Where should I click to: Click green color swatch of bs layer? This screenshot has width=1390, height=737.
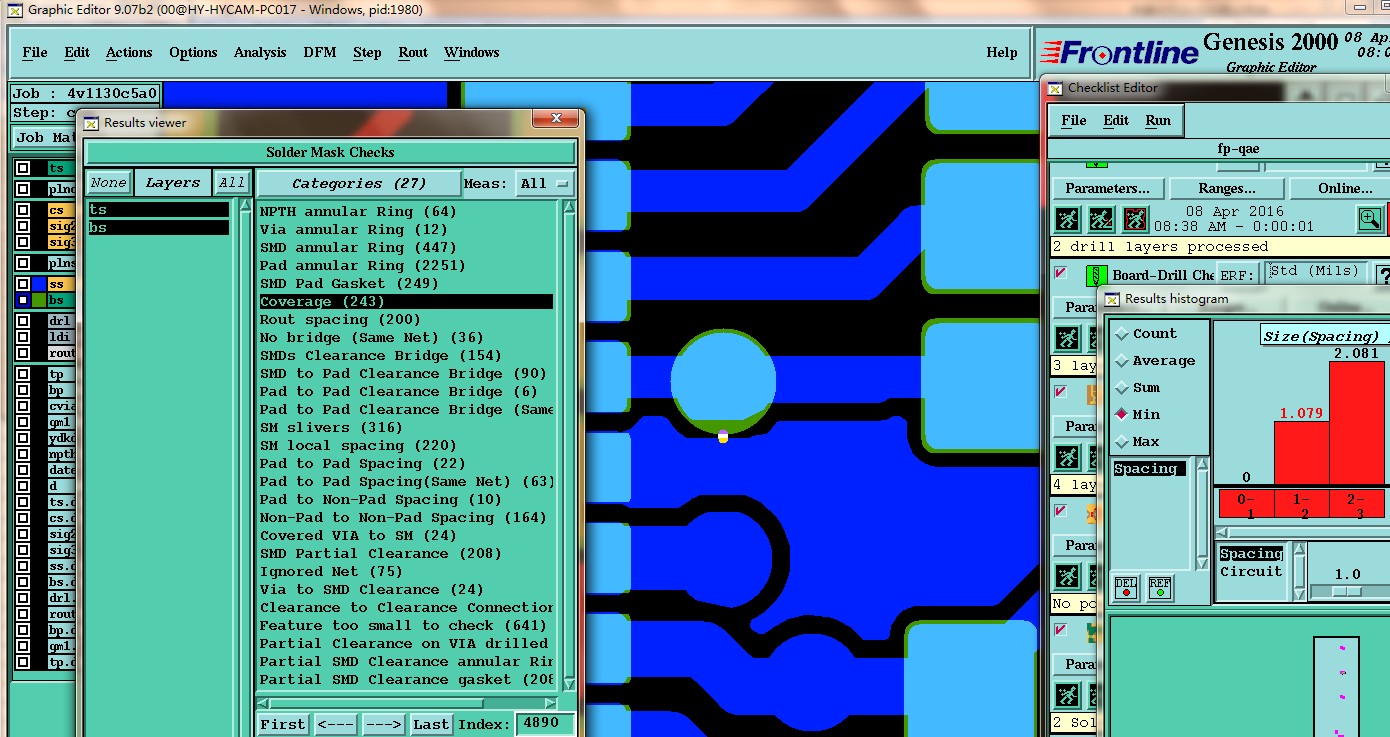(x=40, y=300)
